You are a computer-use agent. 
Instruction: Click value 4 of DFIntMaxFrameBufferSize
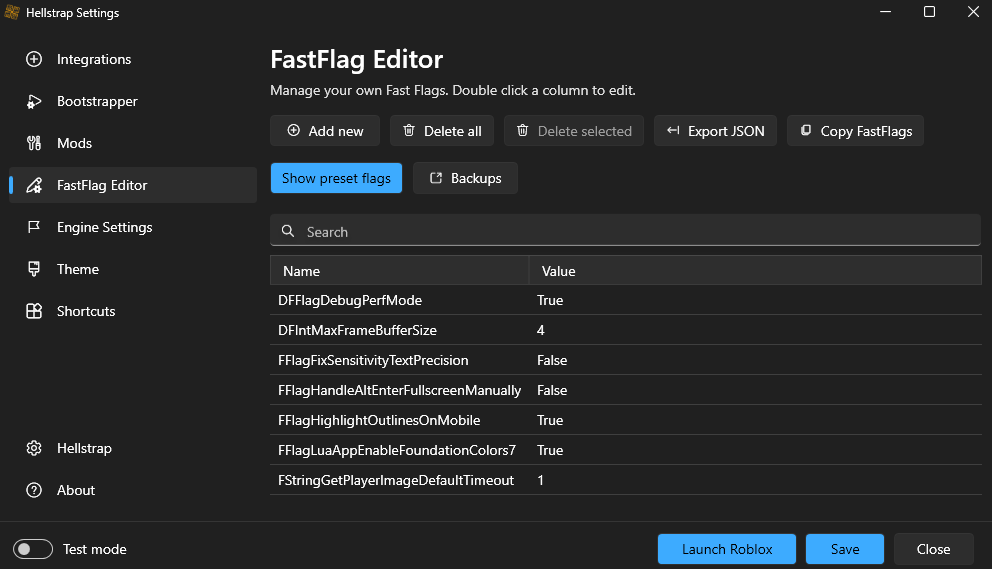(540, 330)
